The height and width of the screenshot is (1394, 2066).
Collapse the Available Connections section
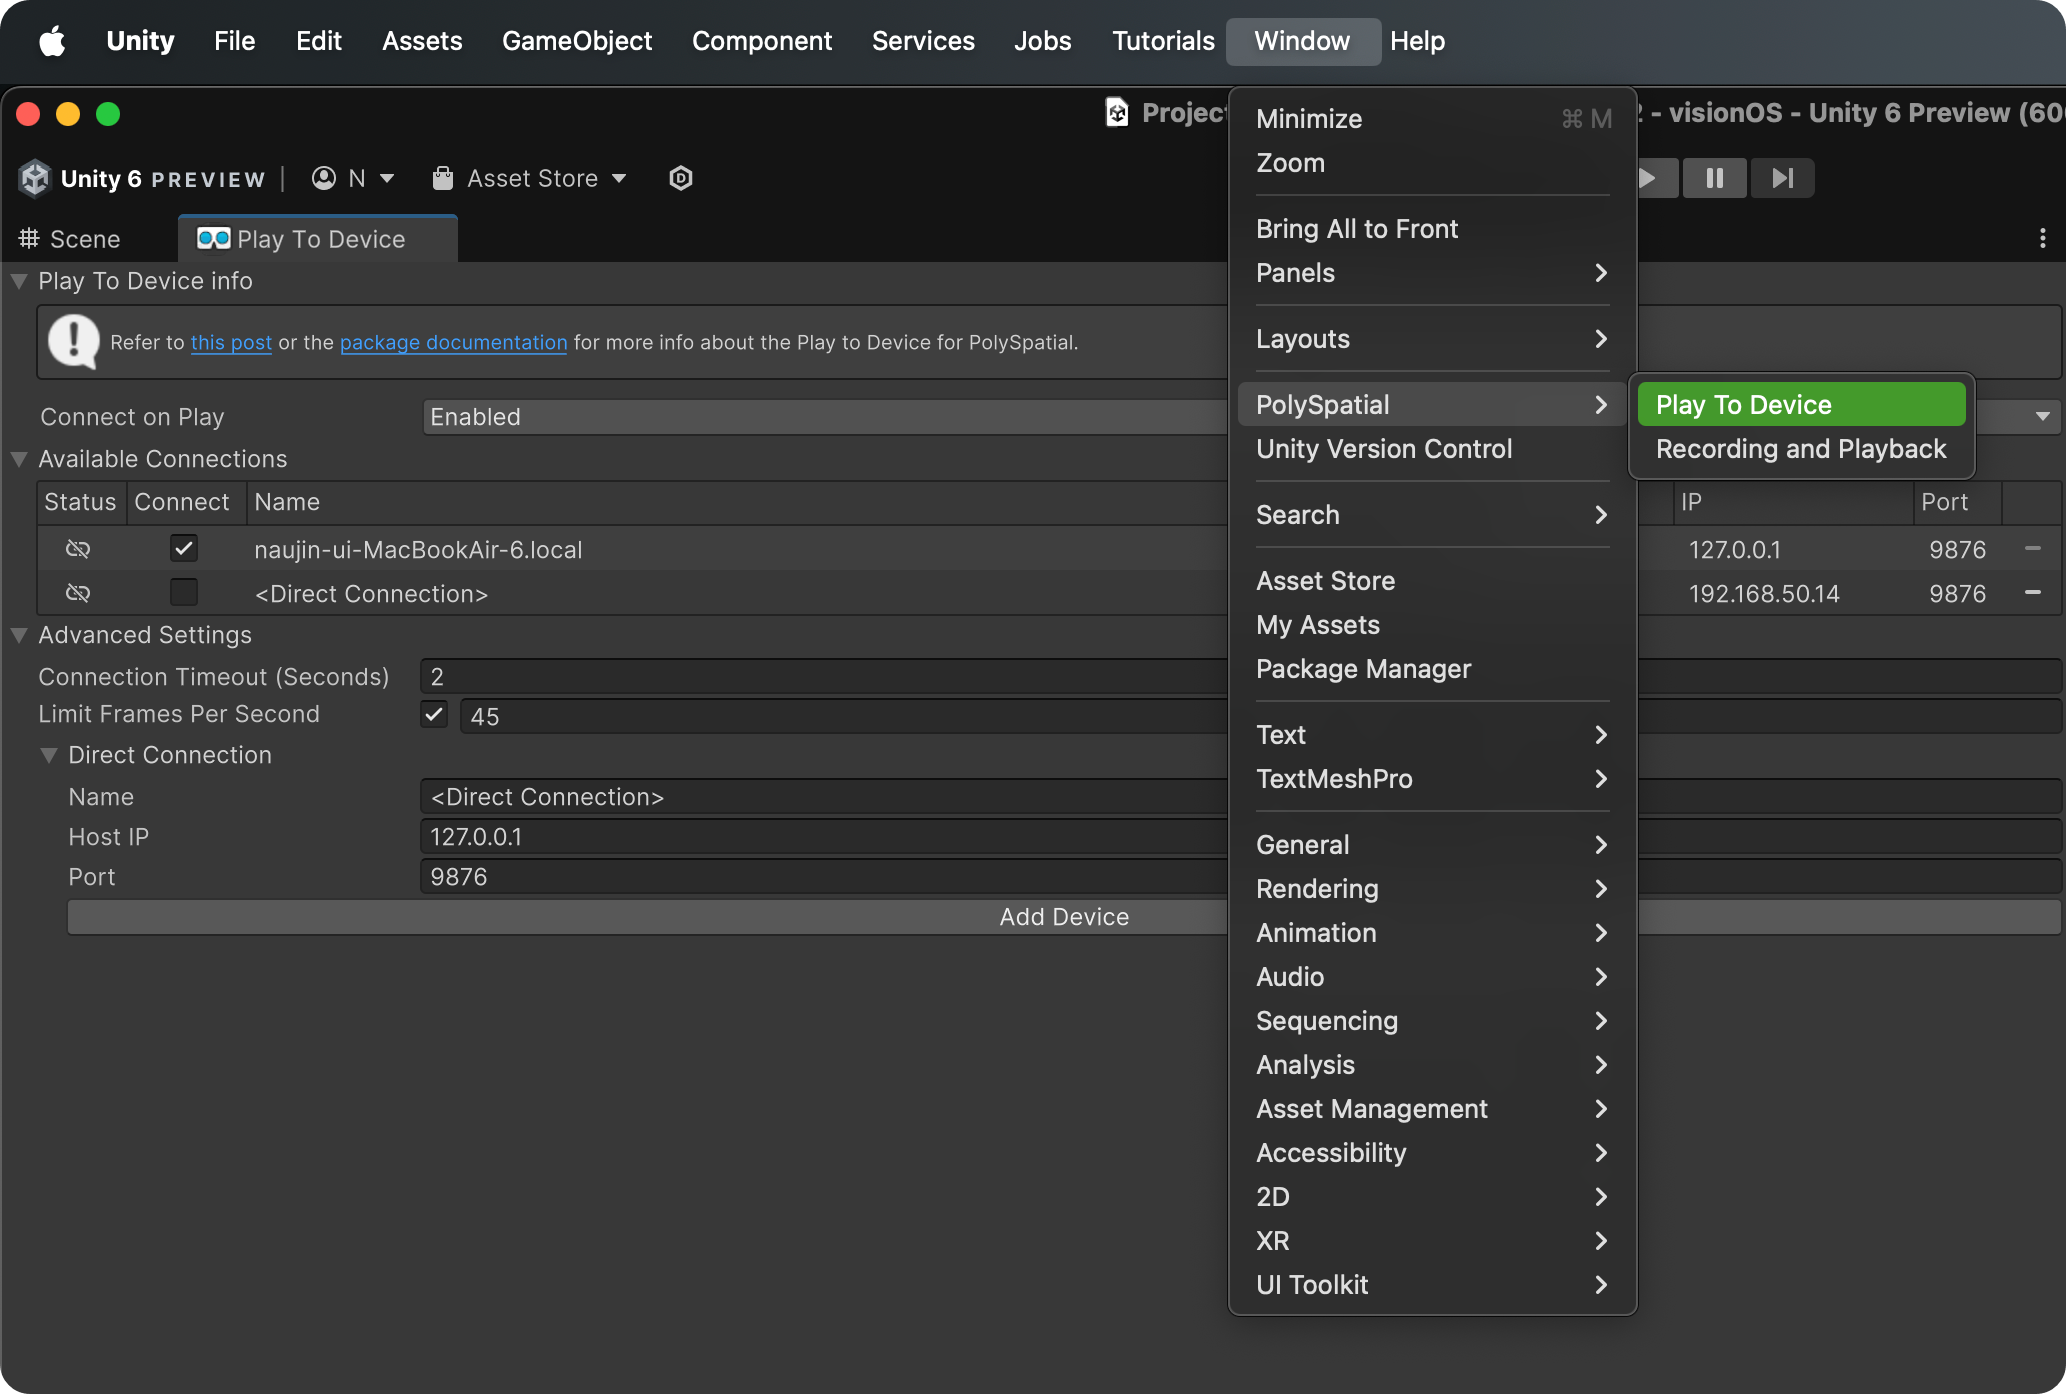click(19, 459)
